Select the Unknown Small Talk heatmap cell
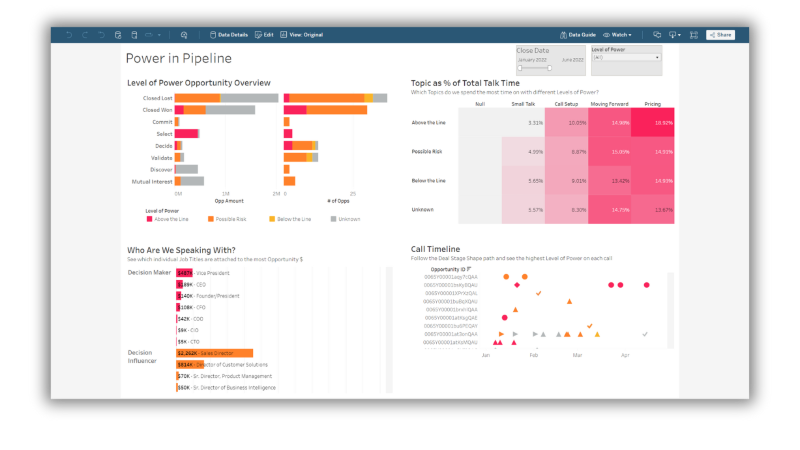 523,210
